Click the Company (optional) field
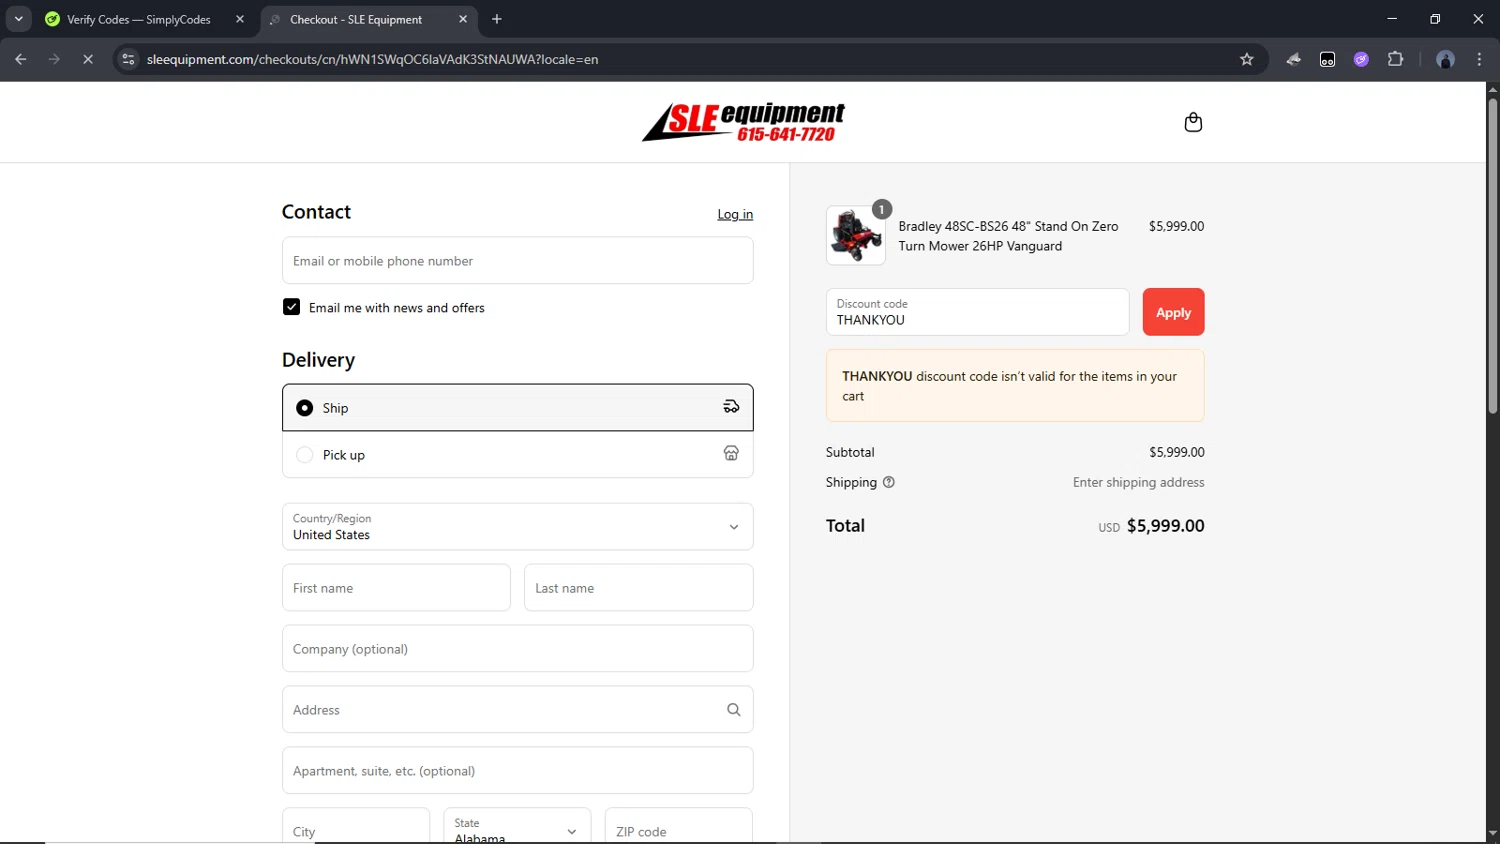 (517, 649)
